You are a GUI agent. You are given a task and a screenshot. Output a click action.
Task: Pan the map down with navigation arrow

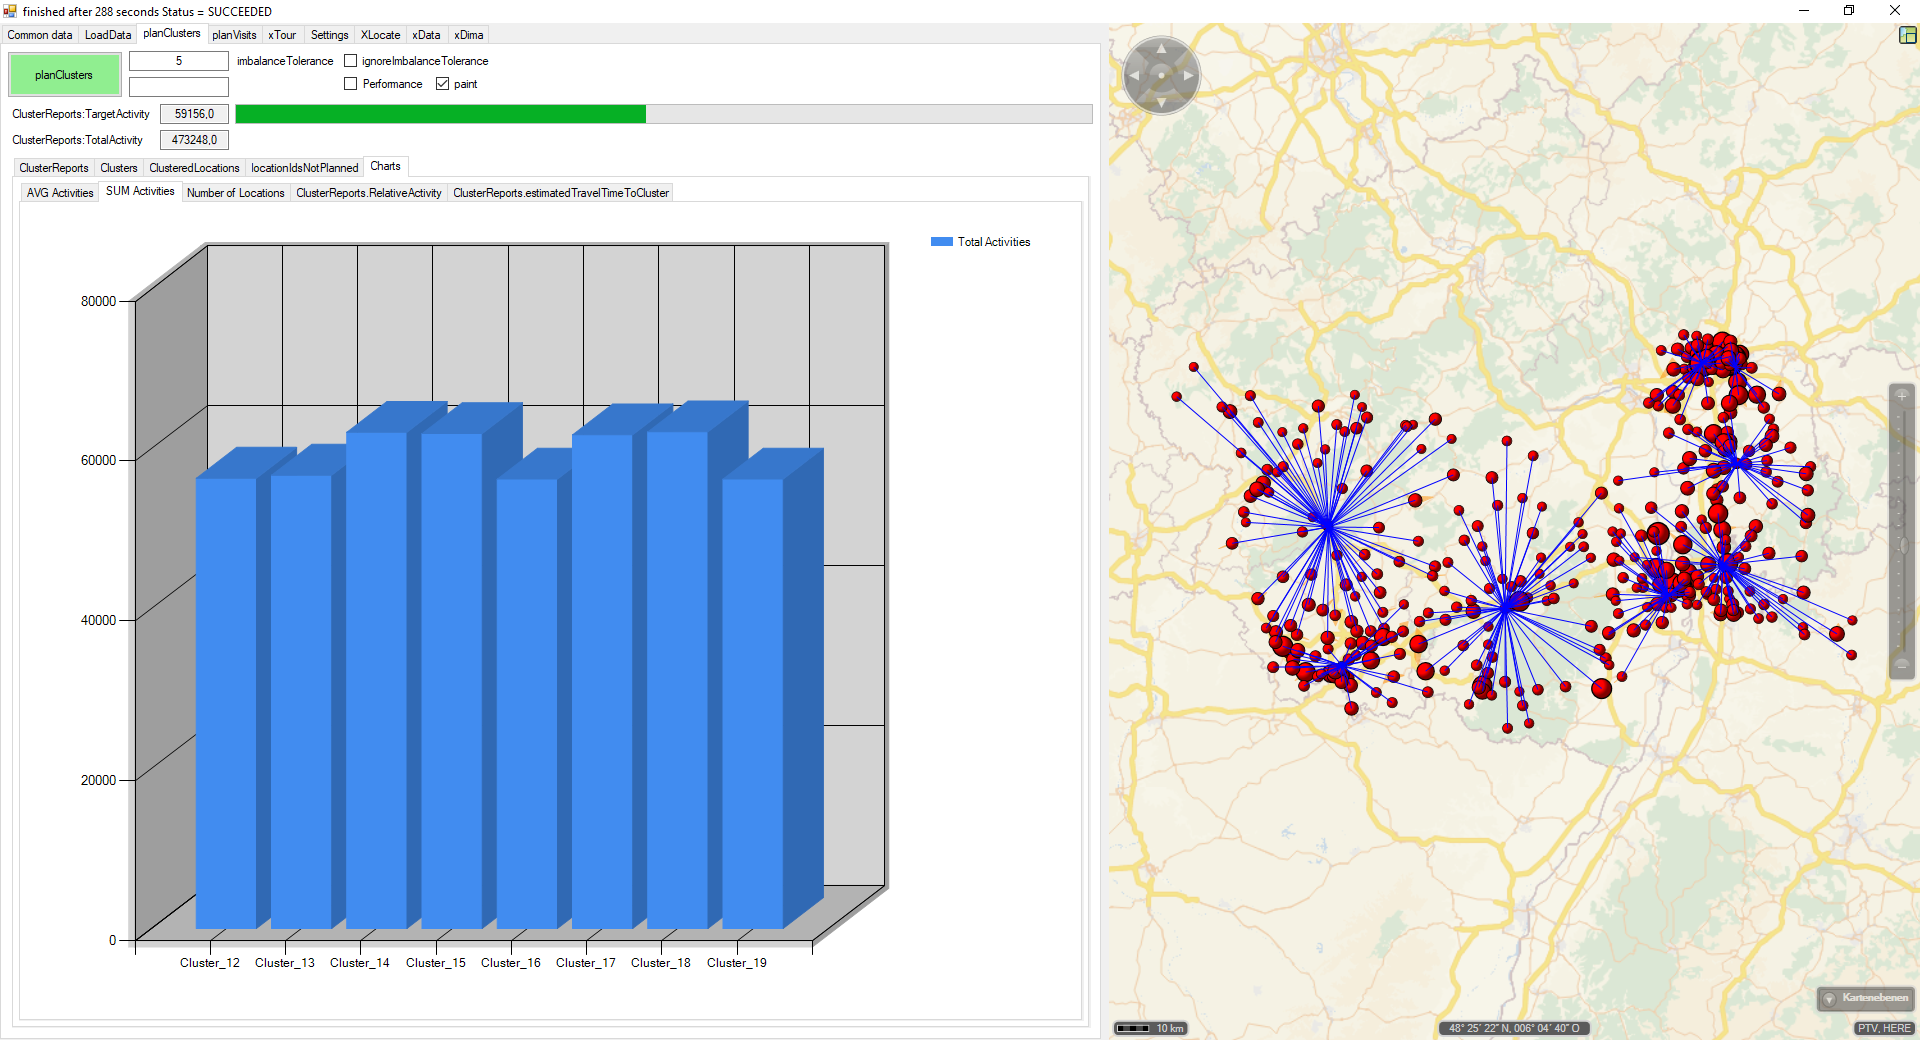(x=1161, y=102)
